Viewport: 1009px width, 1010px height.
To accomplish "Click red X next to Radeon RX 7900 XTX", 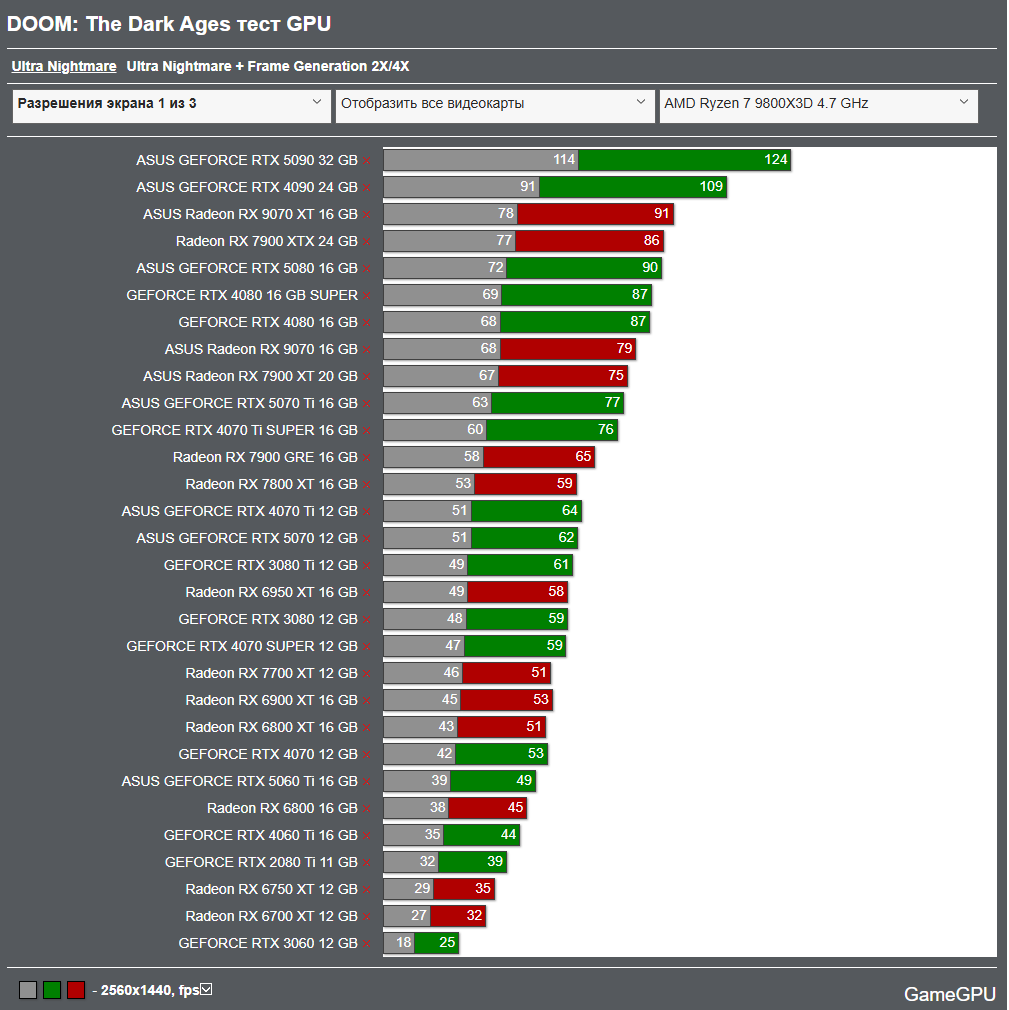I will coord(367,242).
